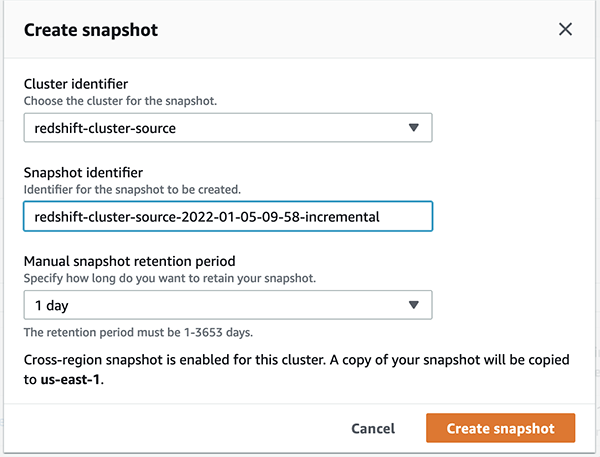
Task: Expand the Manual snapshot retention period dropdown
Action: coord(228,305)
